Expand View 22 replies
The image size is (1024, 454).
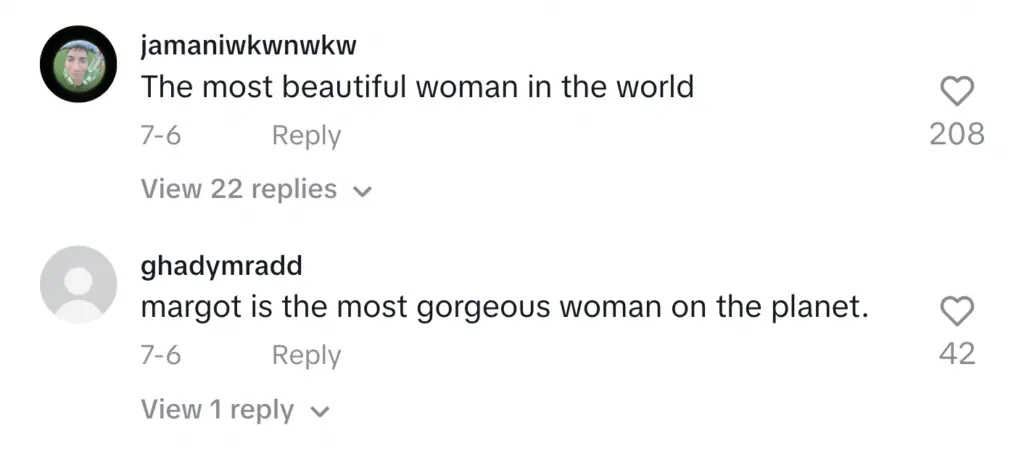pos(239,189)
